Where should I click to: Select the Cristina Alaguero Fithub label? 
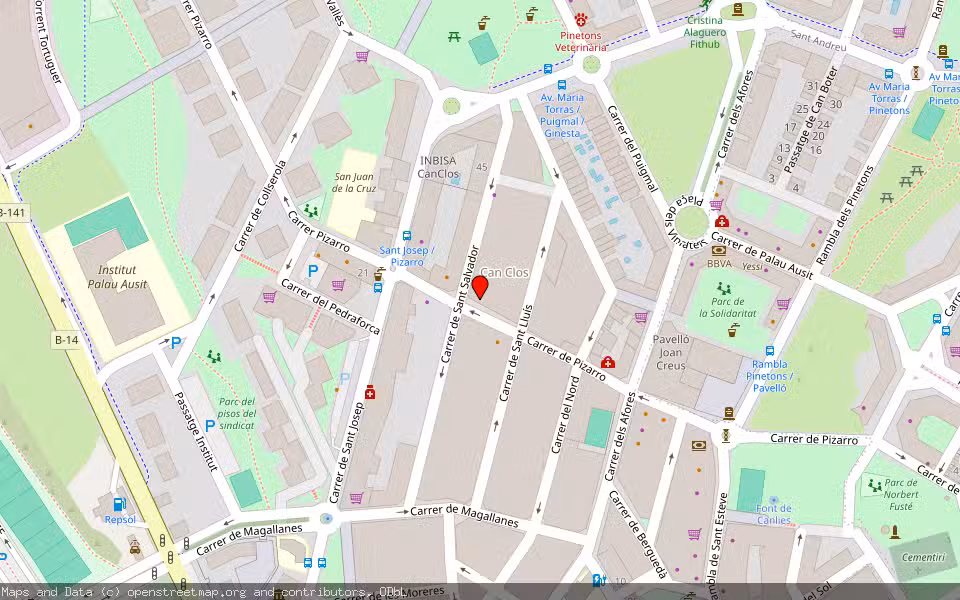point(705,32)
